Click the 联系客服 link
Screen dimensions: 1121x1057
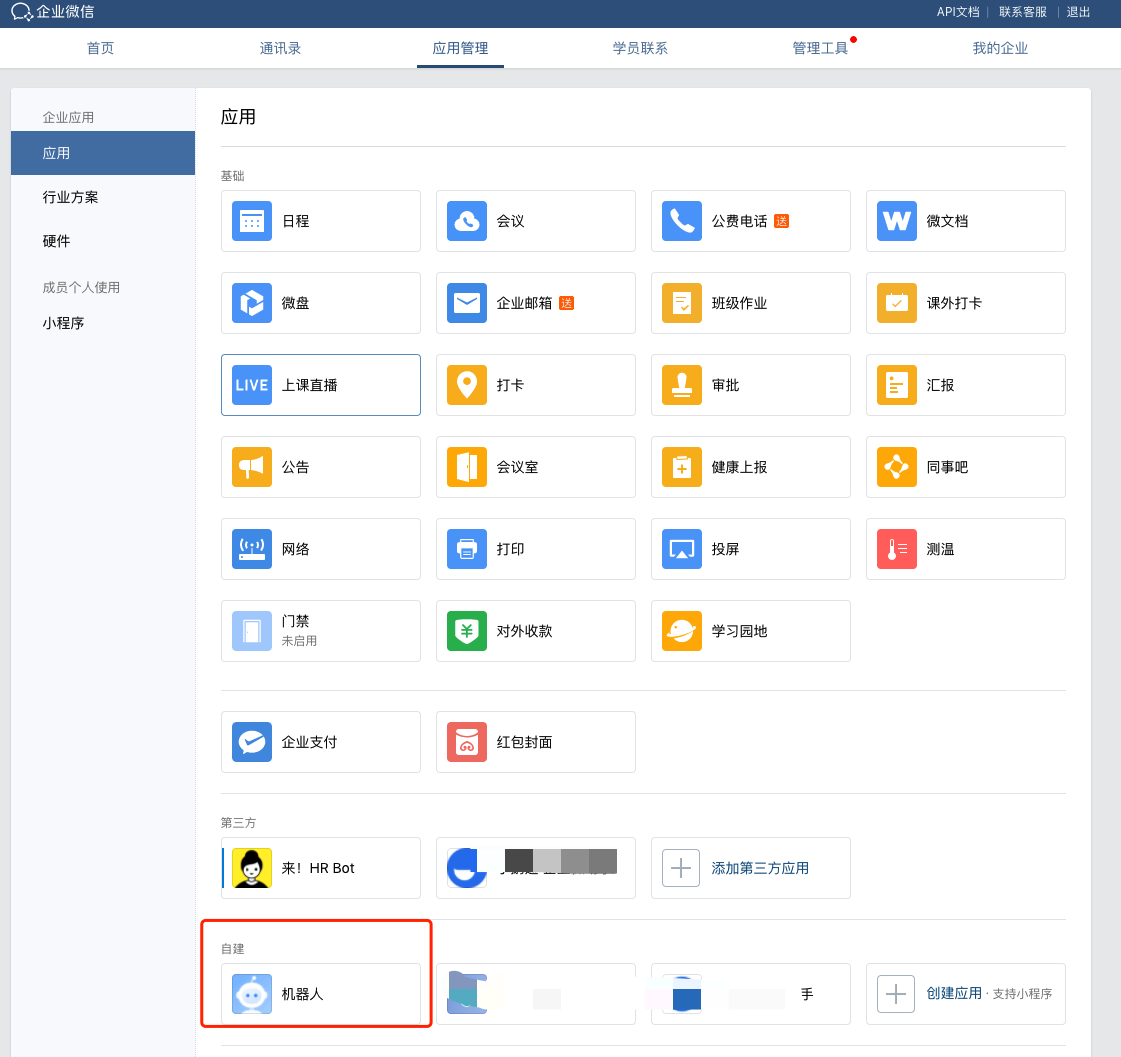coord(1022,11)
